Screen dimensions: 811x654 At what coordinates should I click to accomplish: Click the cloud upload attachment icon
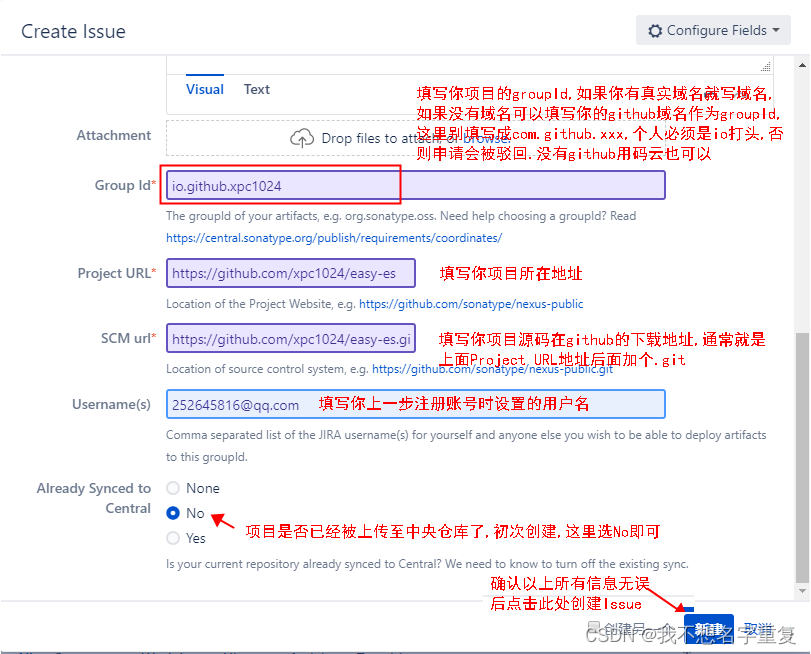pyautogui.click(x=302, y=138)
